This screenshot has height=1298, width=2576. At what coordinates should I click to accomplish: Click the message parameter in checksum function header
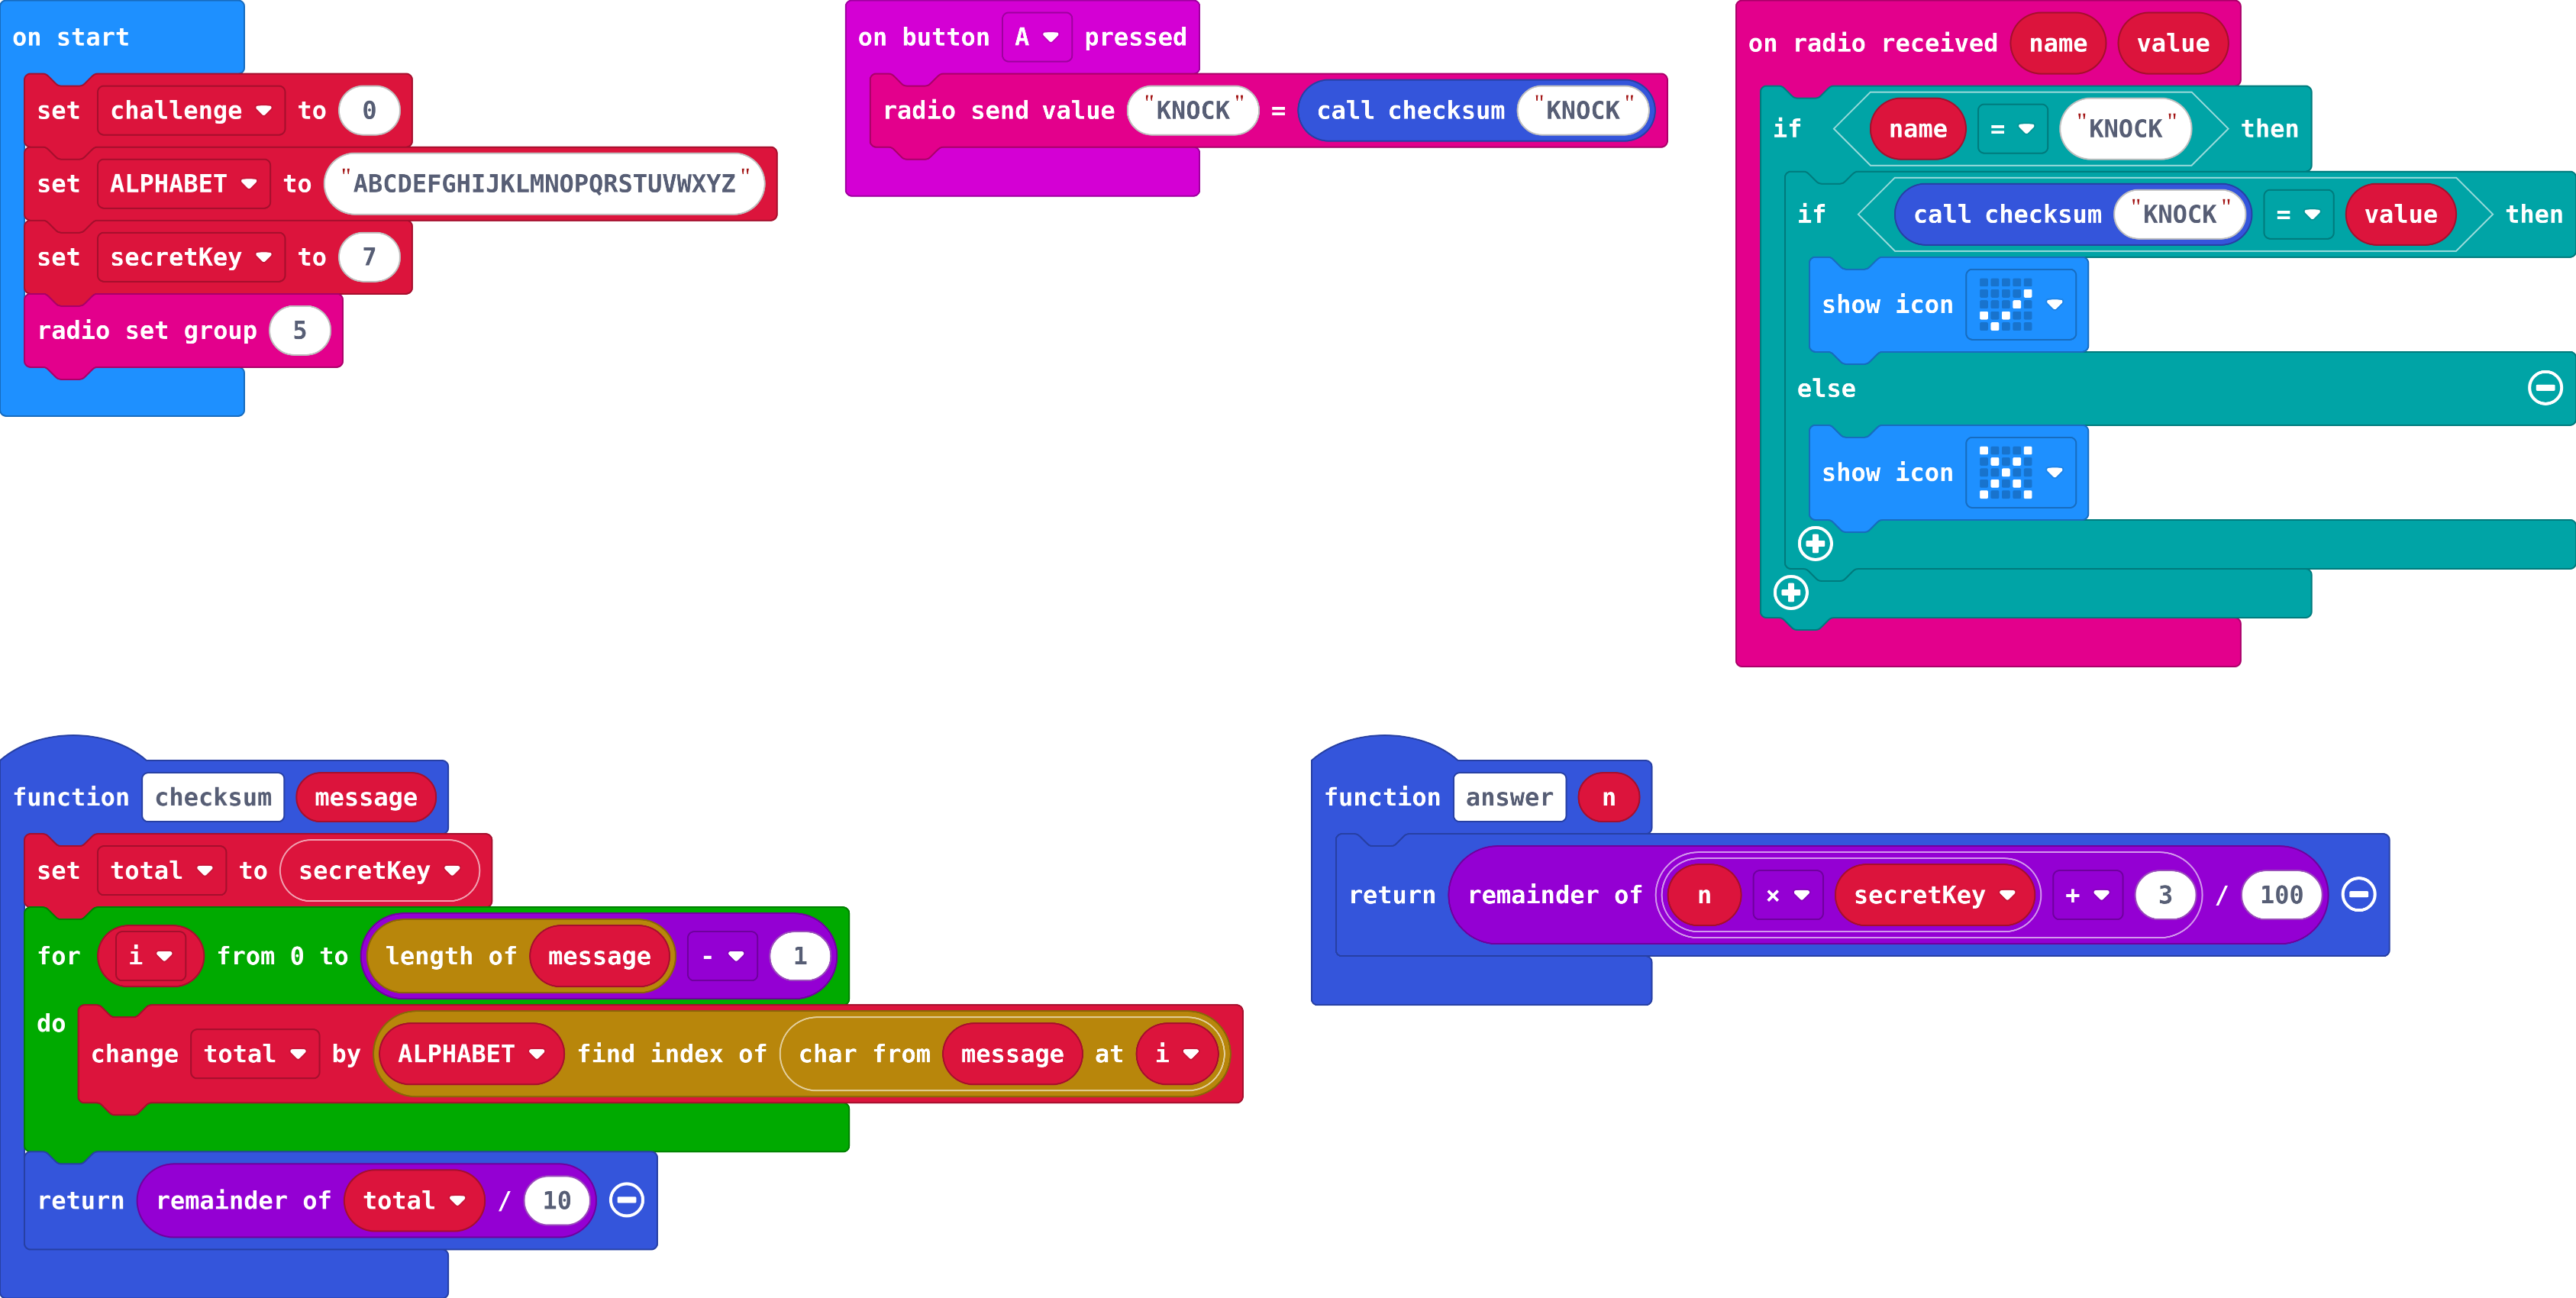point(366,798)
